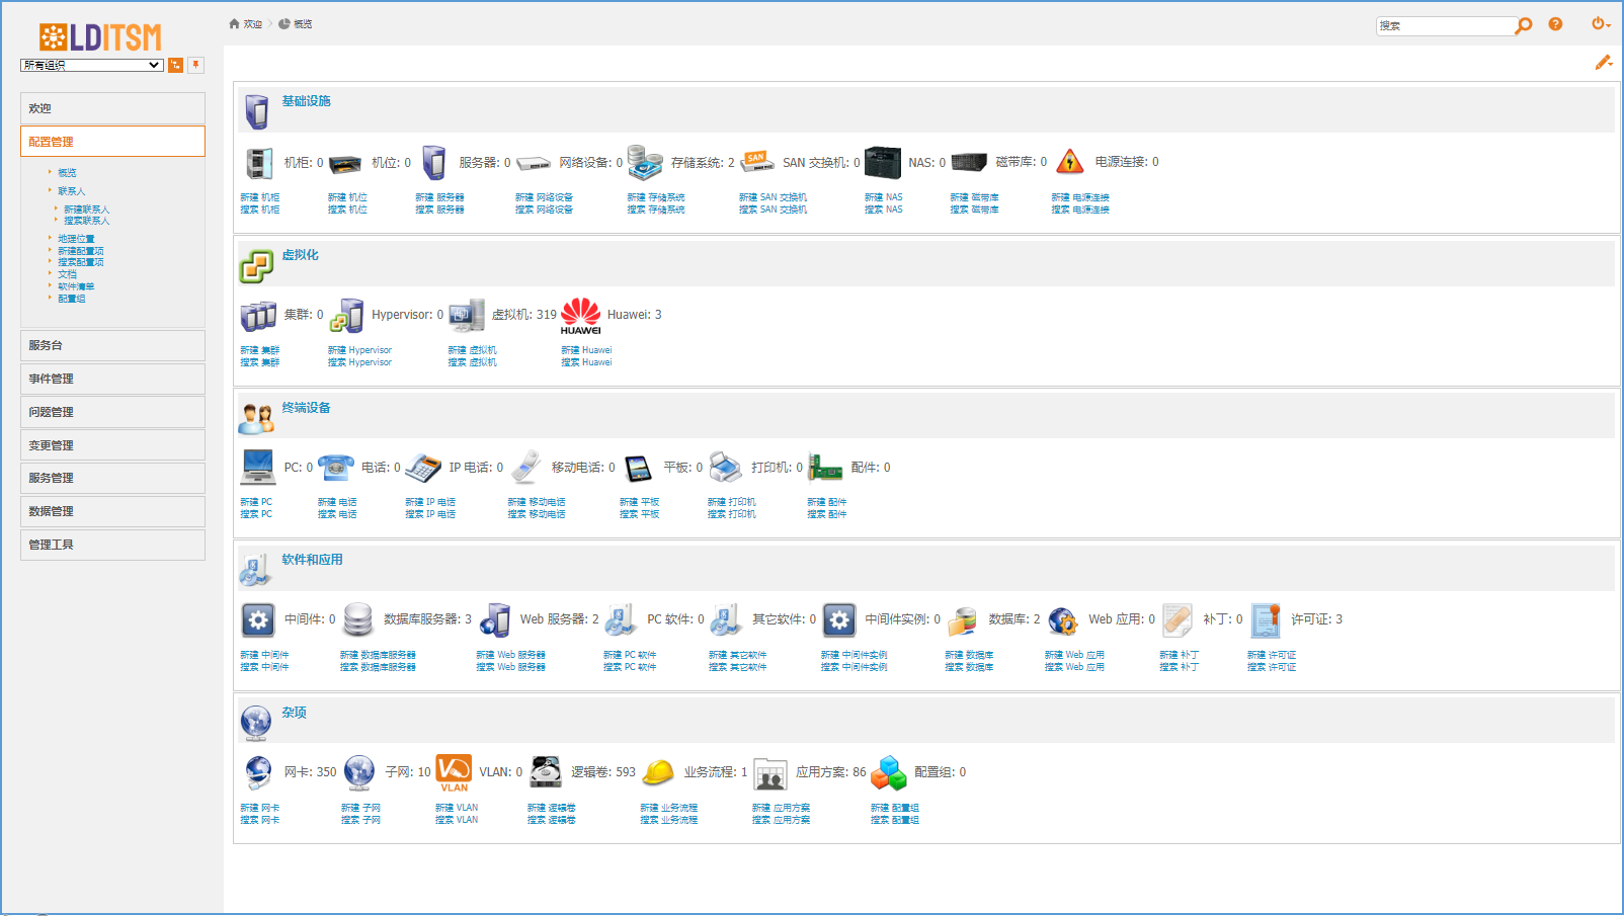Open the pencil edit dropdown

click(x=1603, y=63)
